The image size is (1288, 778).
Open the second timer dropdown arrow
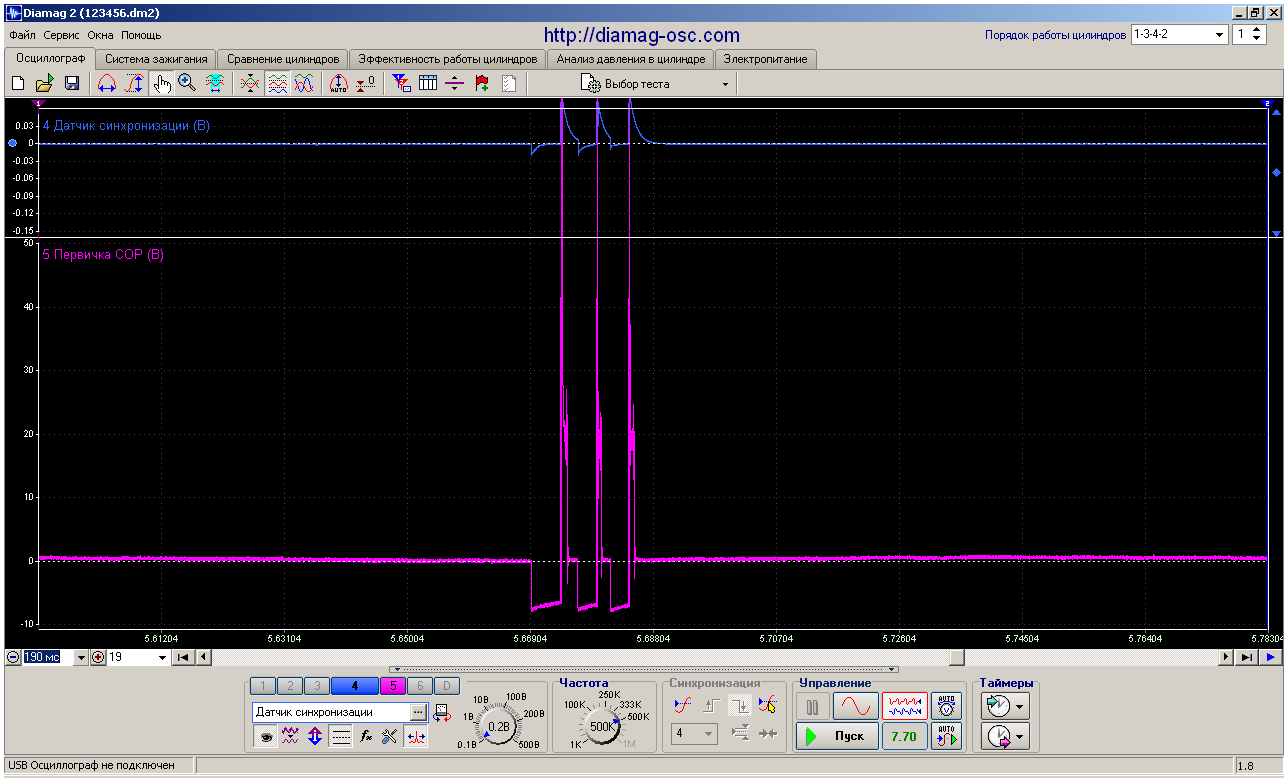1020,737
